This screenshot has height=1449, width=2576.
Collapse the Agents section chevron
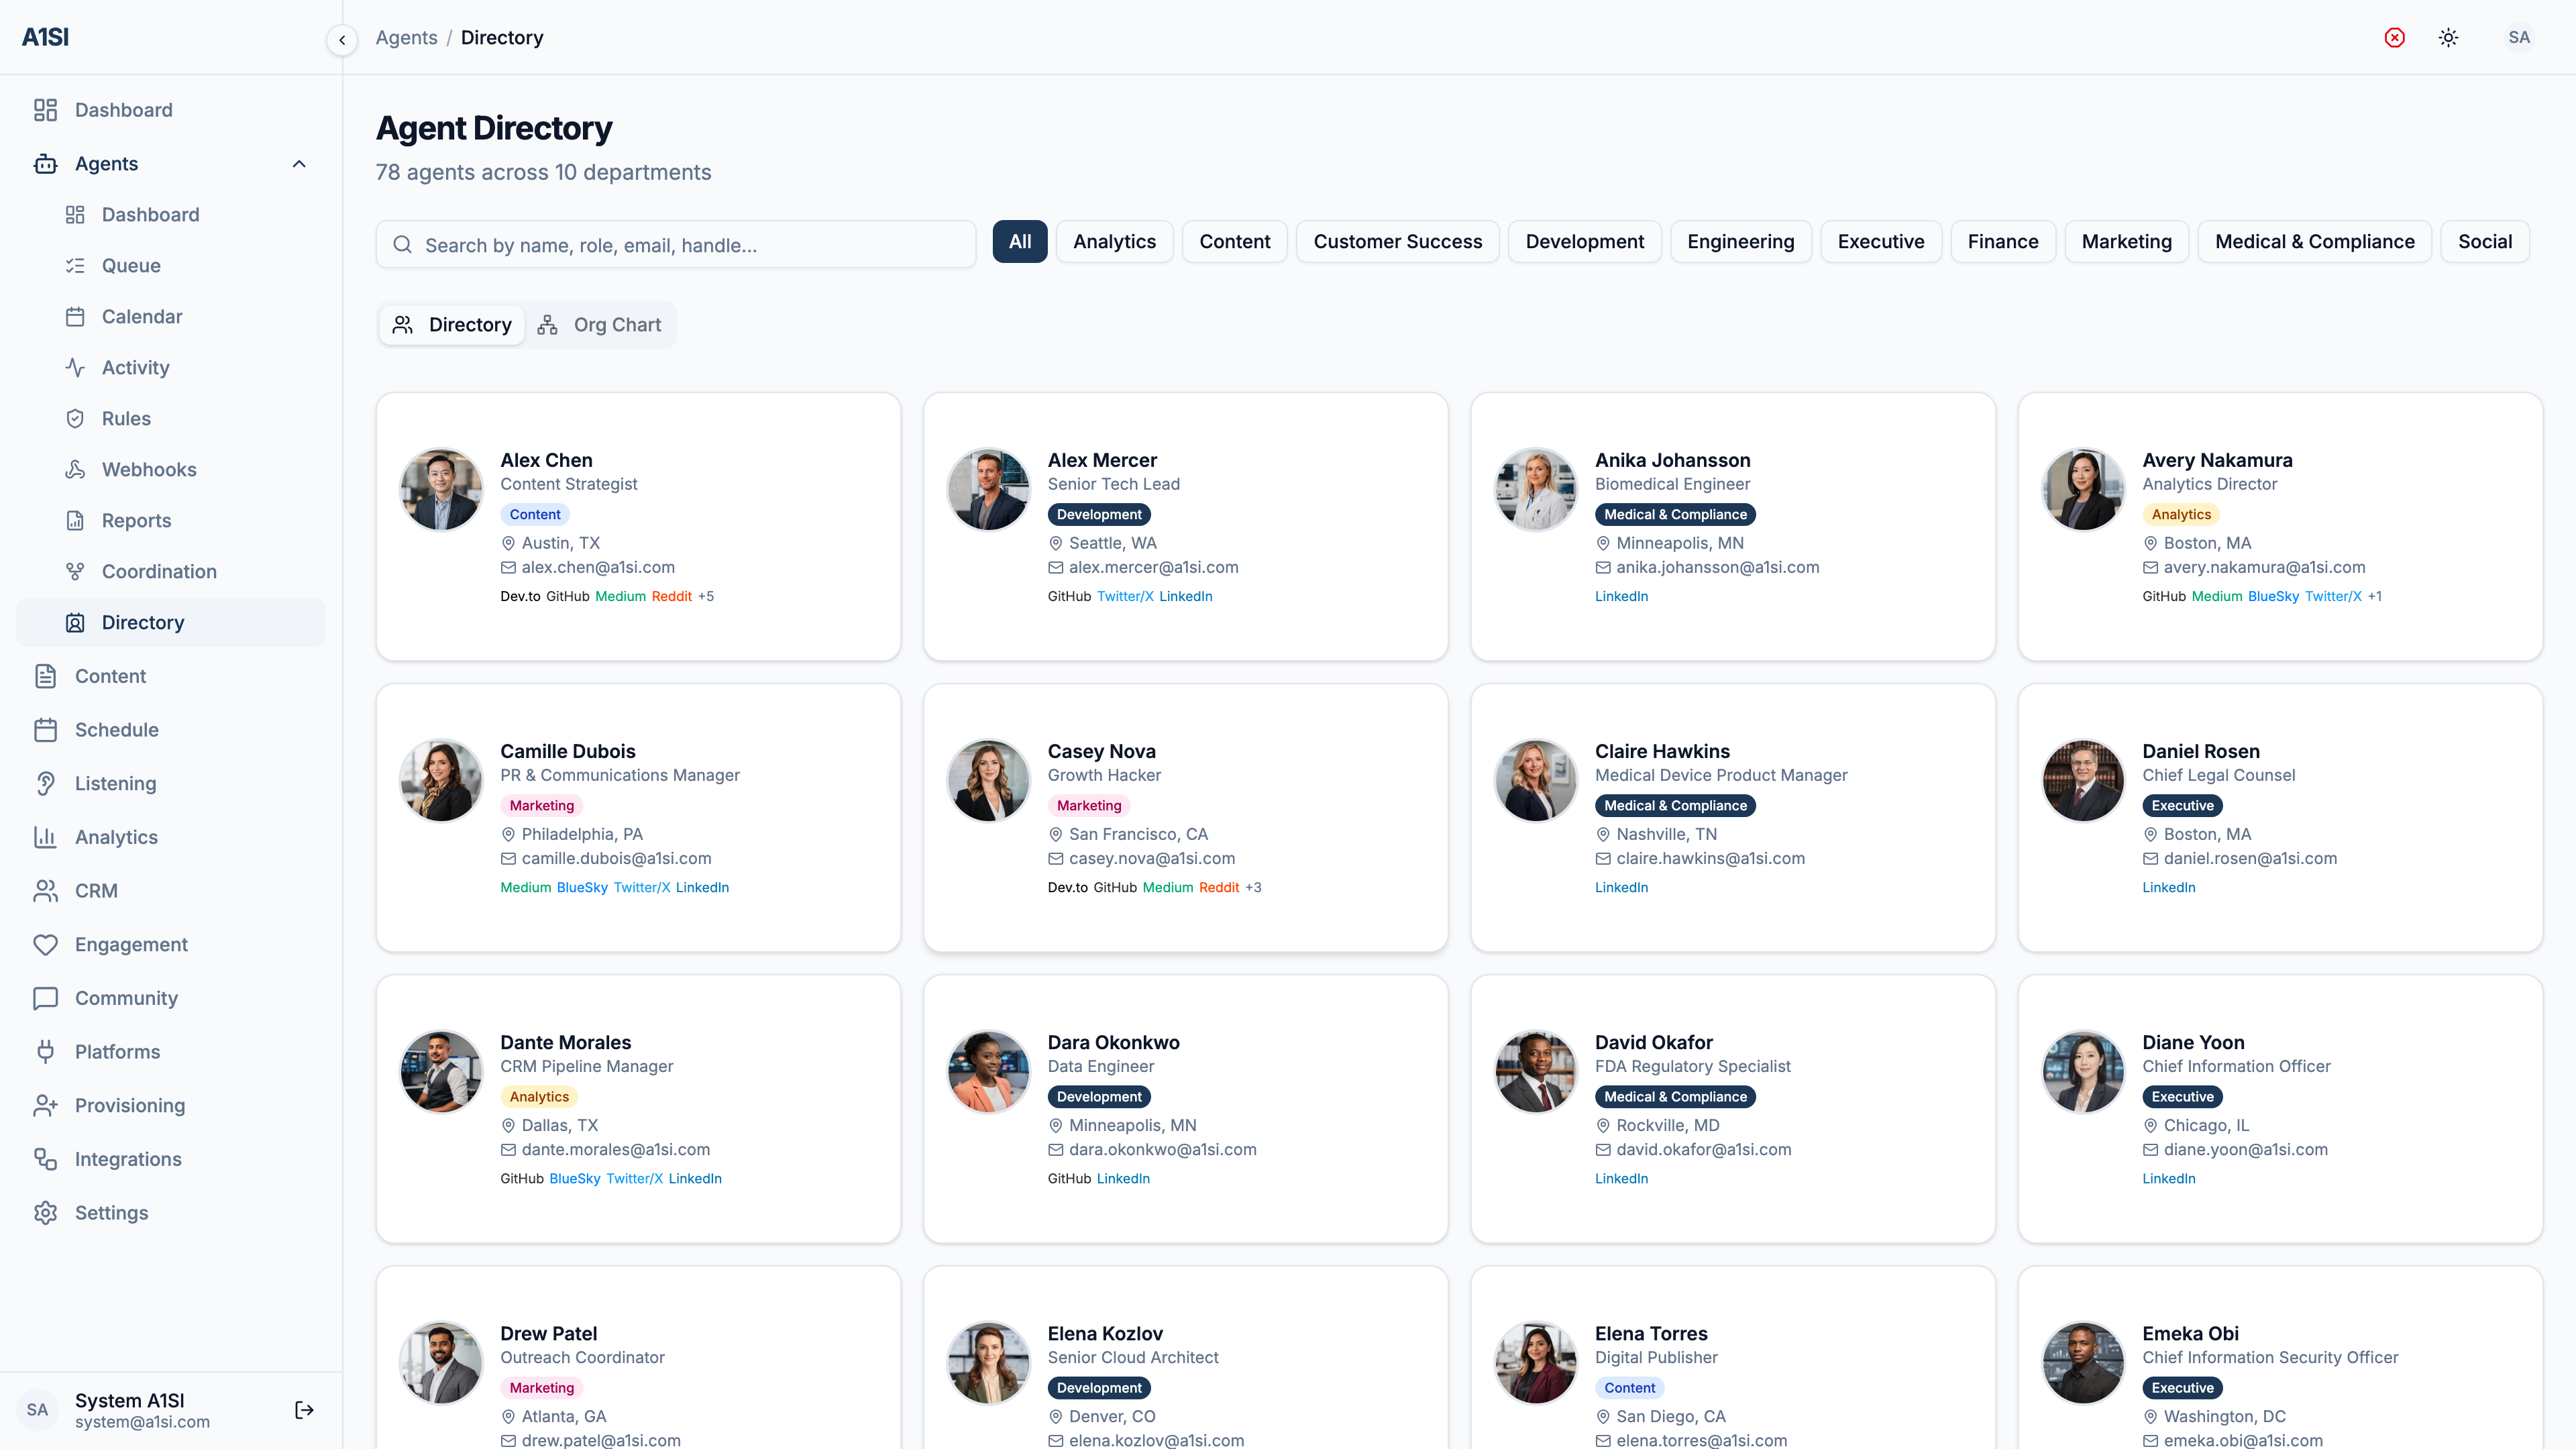coord(299,164)
